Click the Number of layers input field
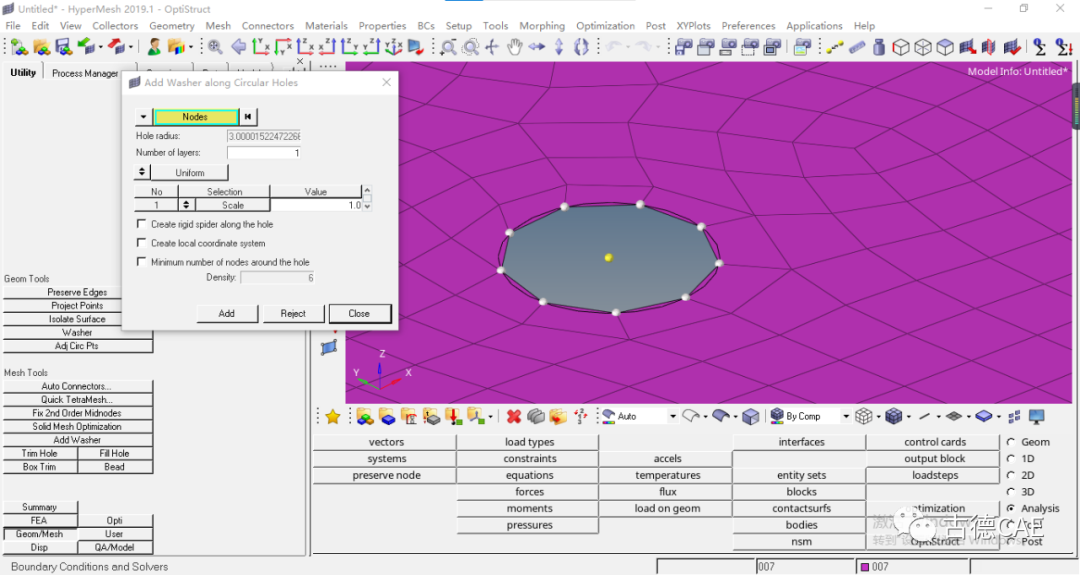The width and height of the screenshot is (1080, 575). pos(264,153)
